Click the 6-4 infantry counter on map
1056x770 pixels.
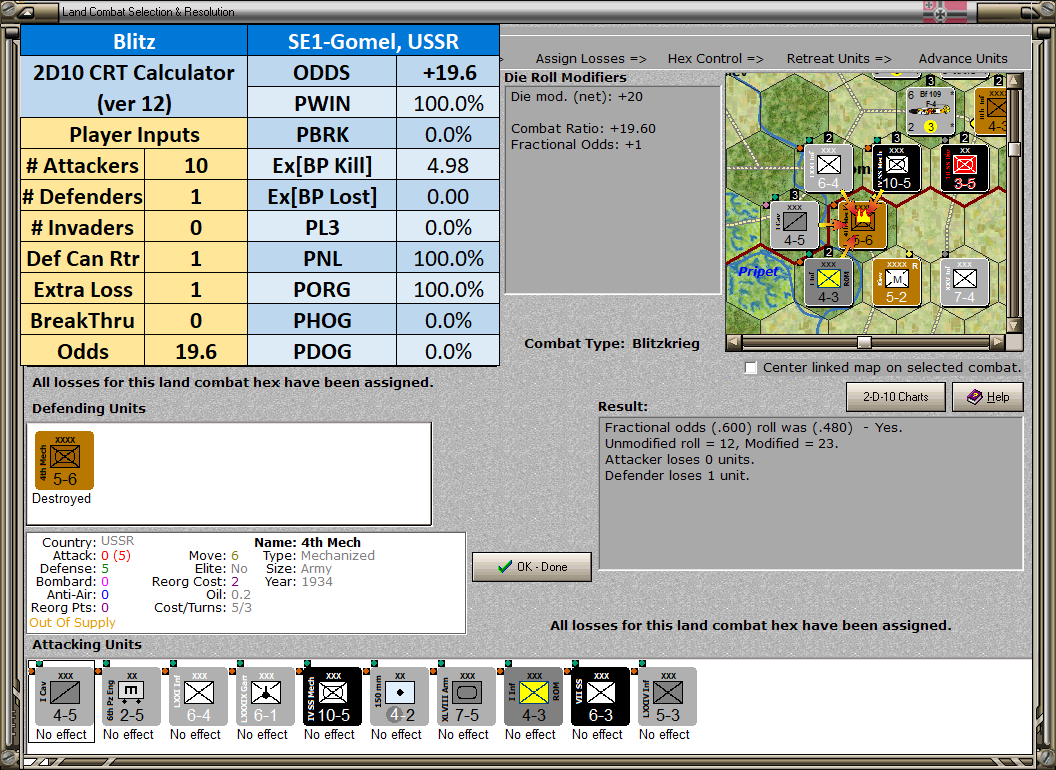point(828,168)
